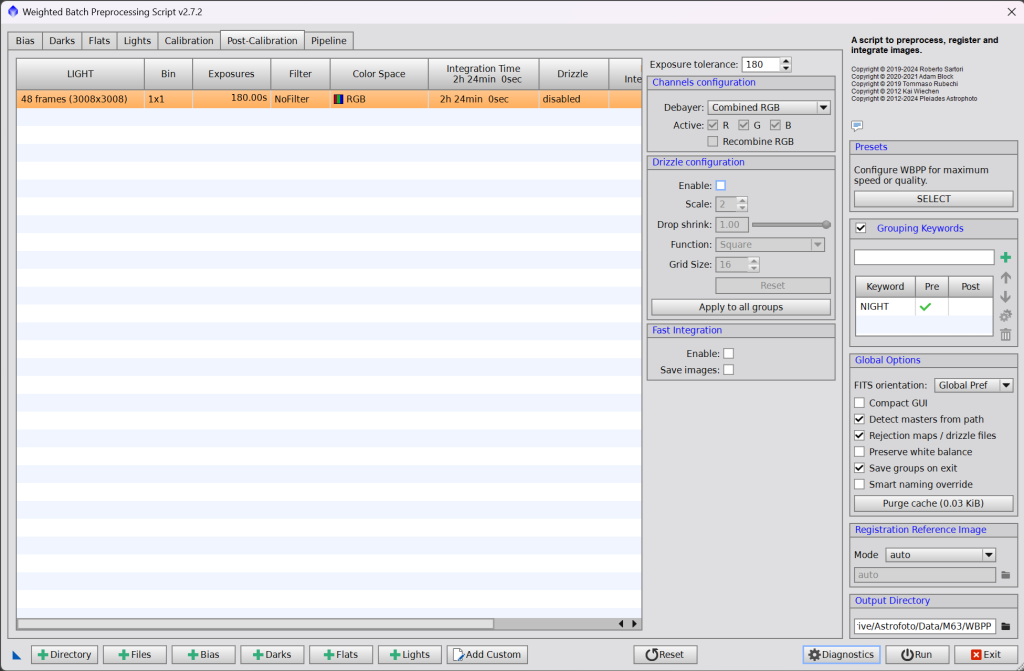Open the Debayer Combined RGB dropdown
1024x671 pixels.
[x=769, y=108]
